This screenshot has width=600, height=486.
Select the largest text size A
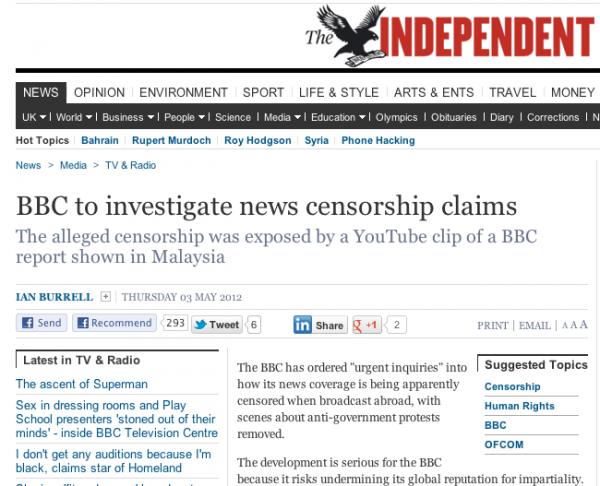[x=583, y=325]
